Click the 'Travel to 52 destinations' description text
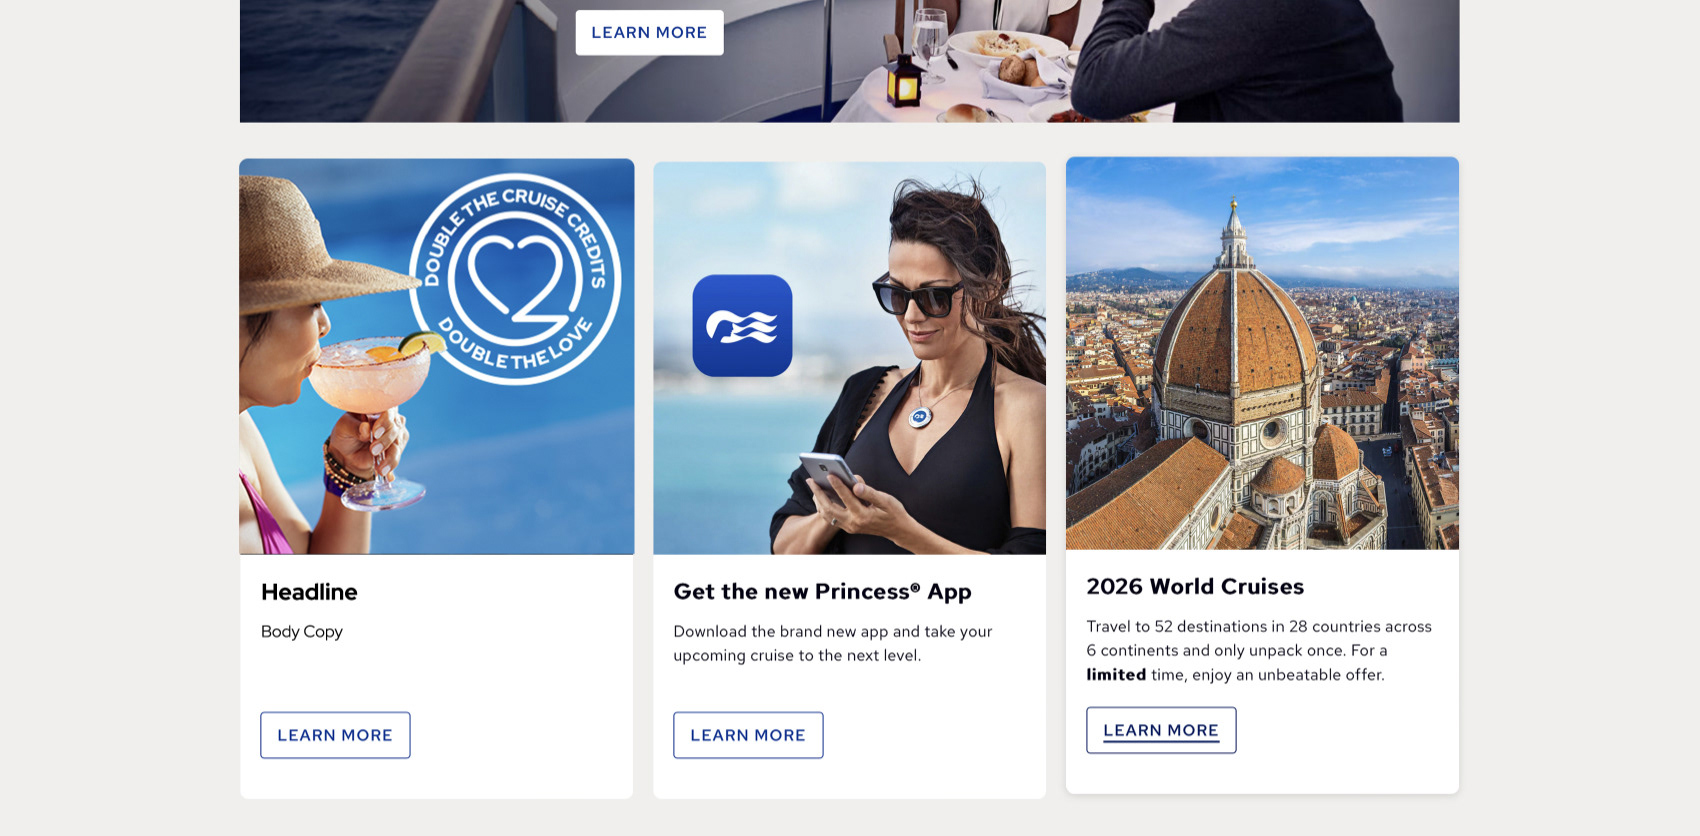The width and height of the screenshot is (1700, 836). tap(1259, 650)
